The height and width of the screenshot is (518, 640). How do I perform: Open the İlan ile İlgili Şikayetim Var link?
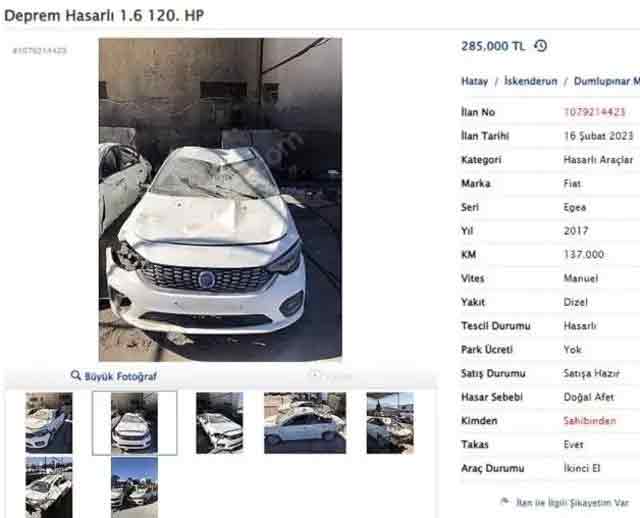coord(572,502)
